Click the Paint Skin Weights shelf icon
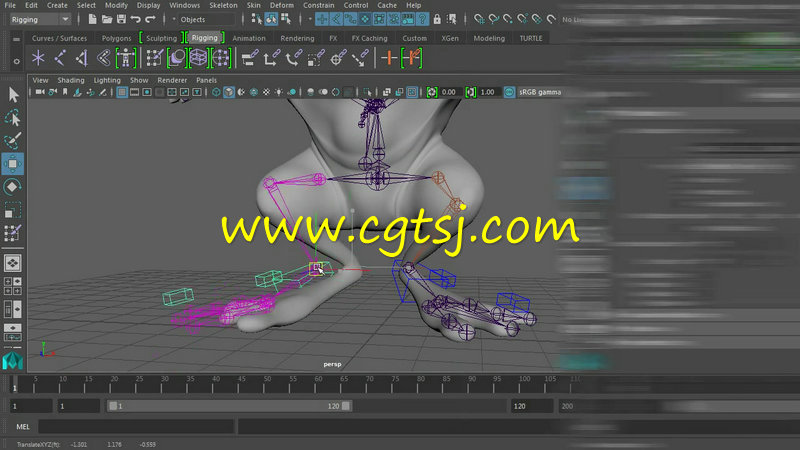The image size is (800, 450). tap(155, 58)
